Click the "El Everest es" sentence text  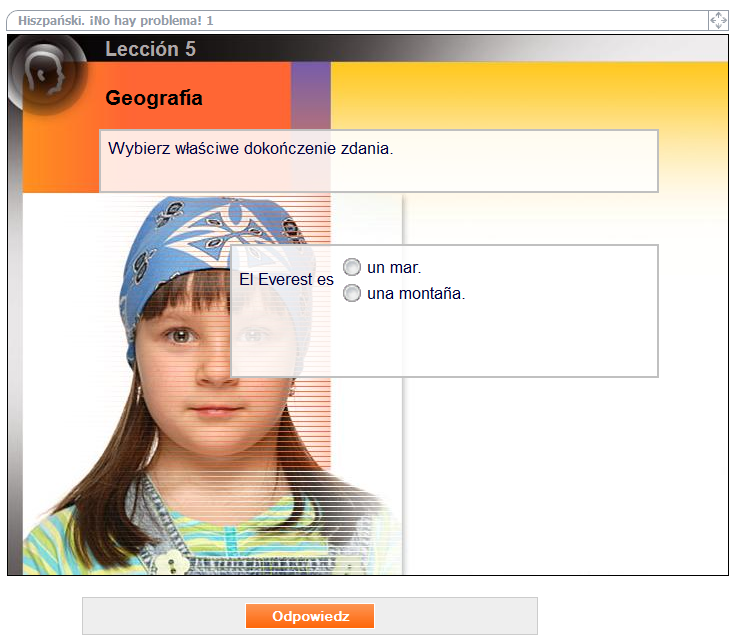point(286,280)
